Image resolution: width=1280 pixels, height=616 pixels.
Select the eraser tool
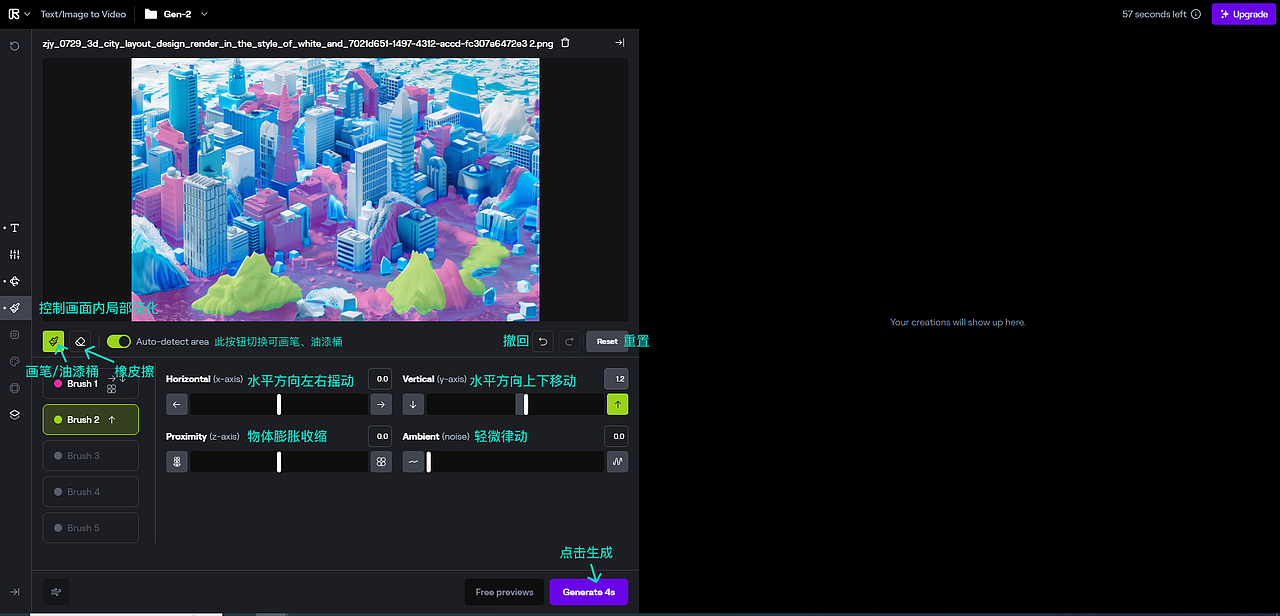coord(82,342)
